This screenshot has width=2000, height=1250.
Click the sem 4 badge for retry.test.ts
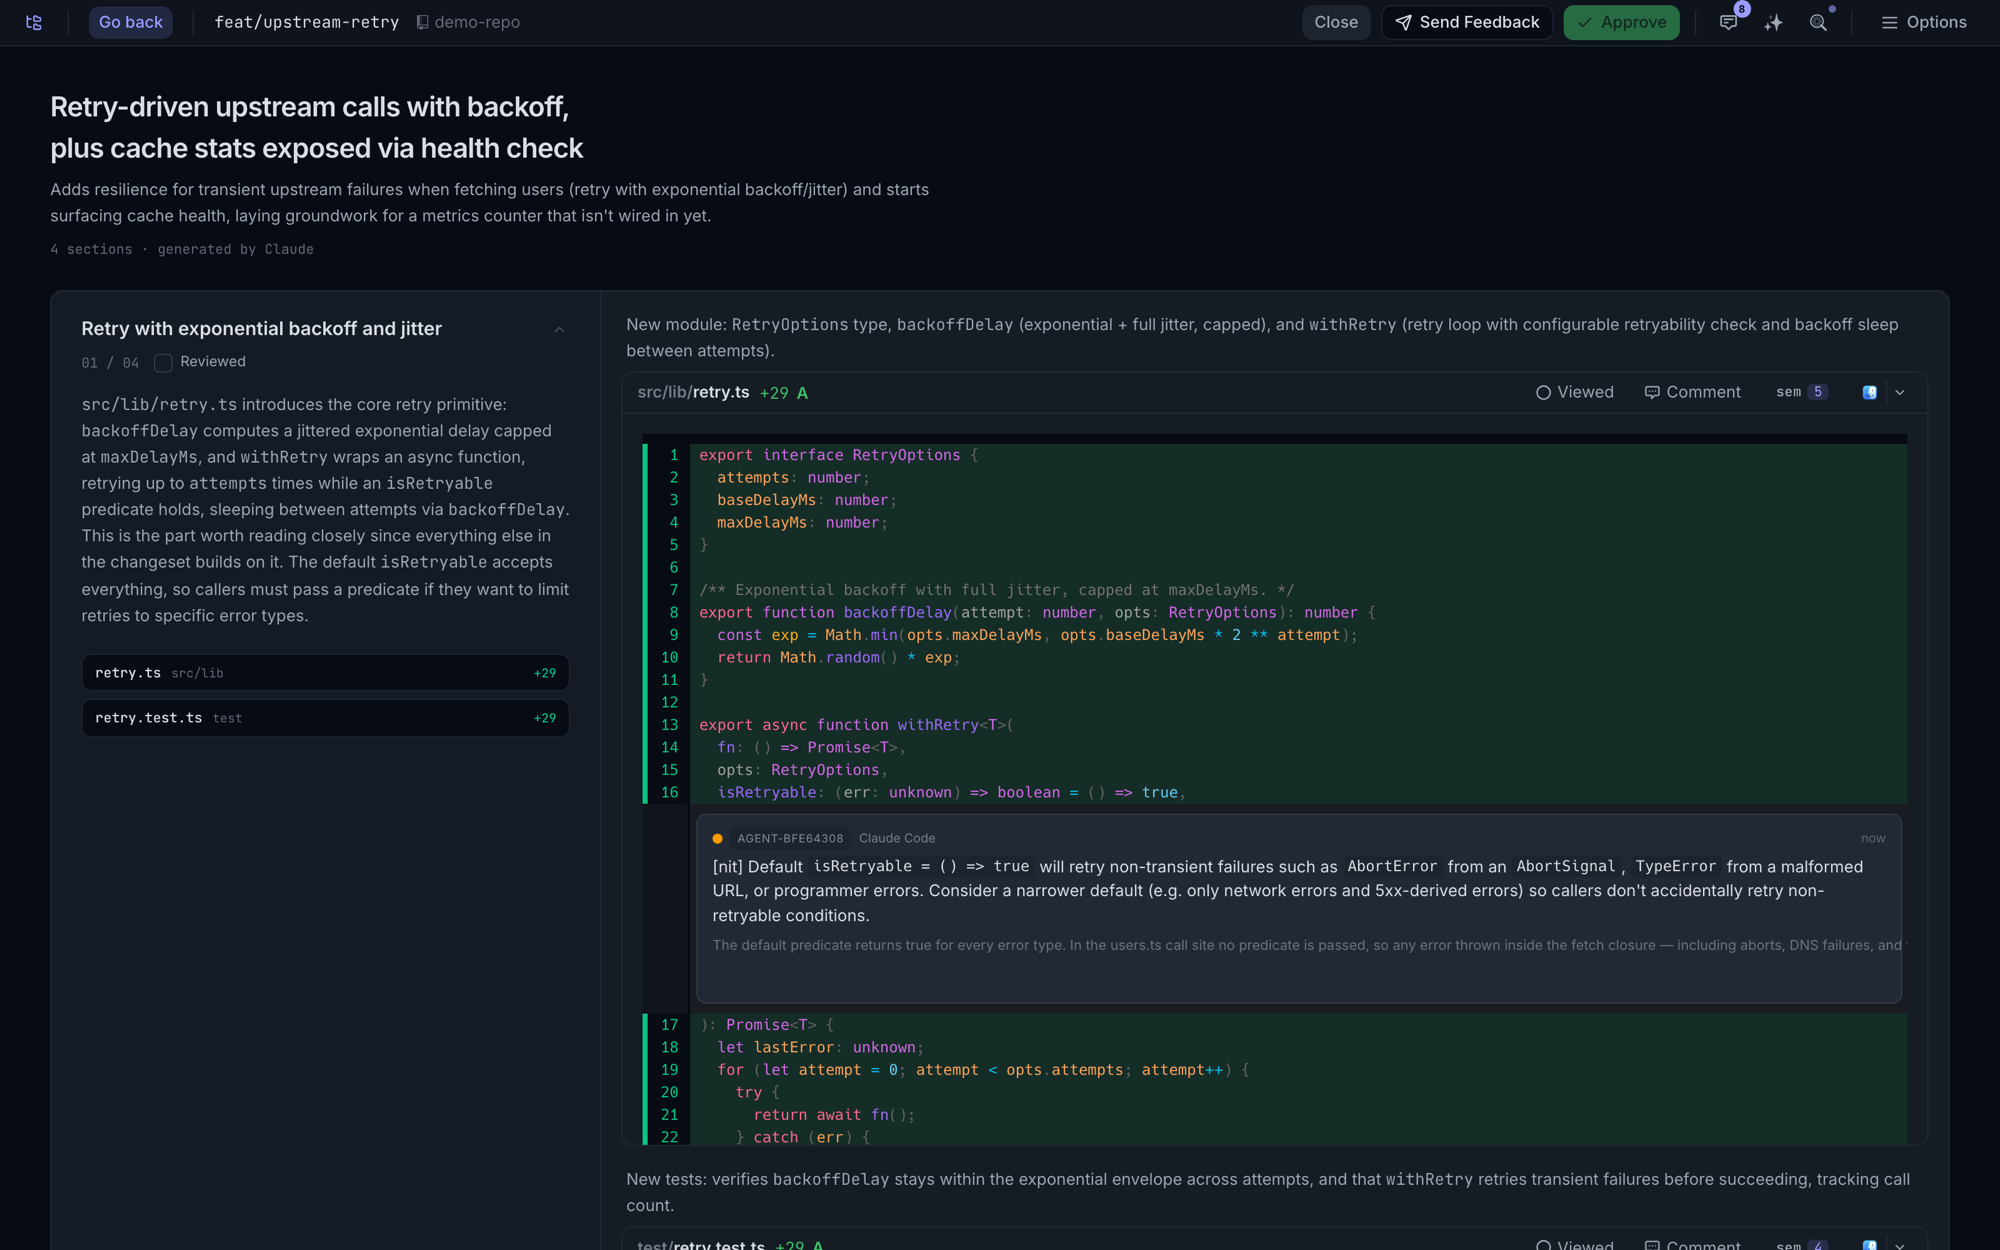click(1802, 1245)
